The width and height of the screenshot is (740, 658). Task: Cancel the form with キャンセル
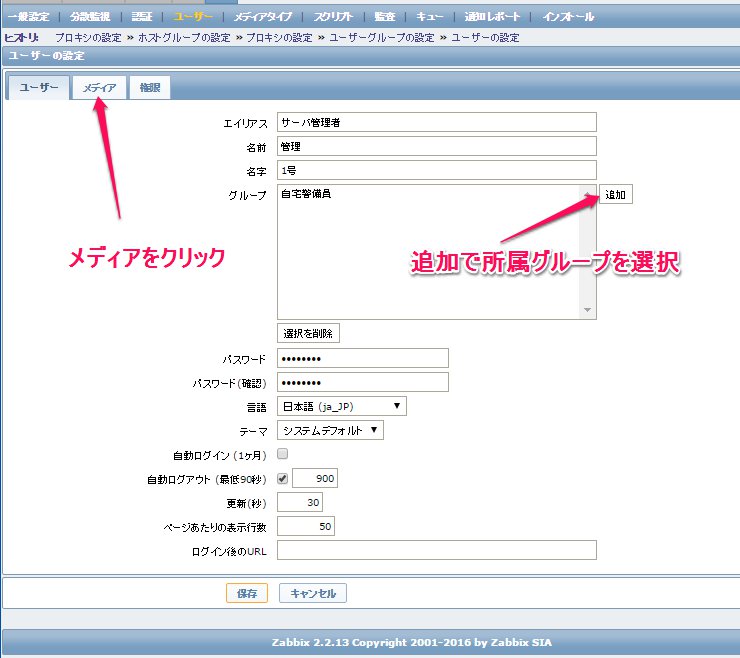(313, 593)
